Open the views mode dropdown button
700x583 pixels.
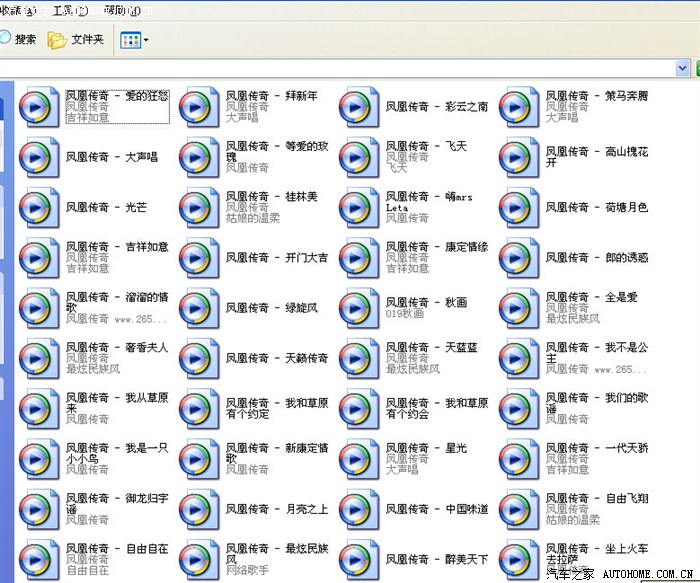(x=134, y=40)
